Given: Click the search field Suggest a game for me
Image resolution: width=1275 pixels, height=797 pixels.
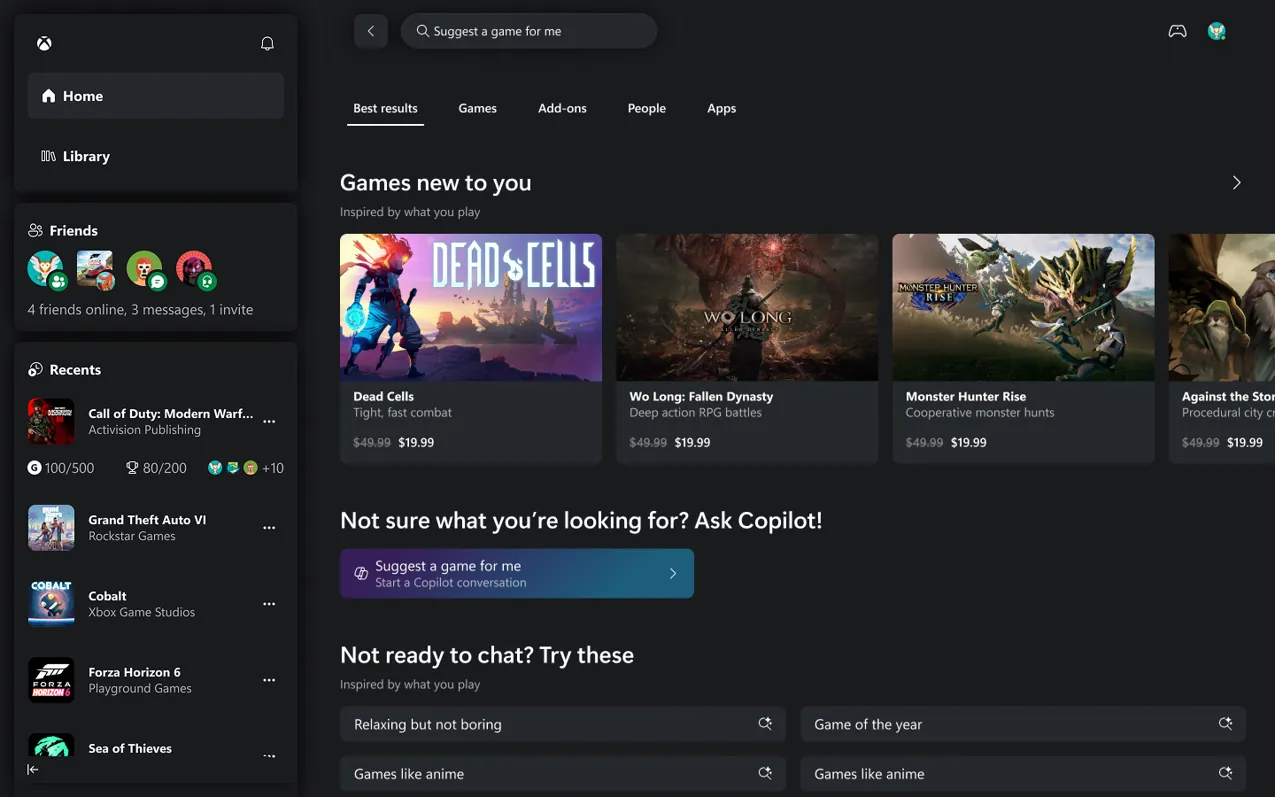Looking at the screenshot, I should 529,31.
